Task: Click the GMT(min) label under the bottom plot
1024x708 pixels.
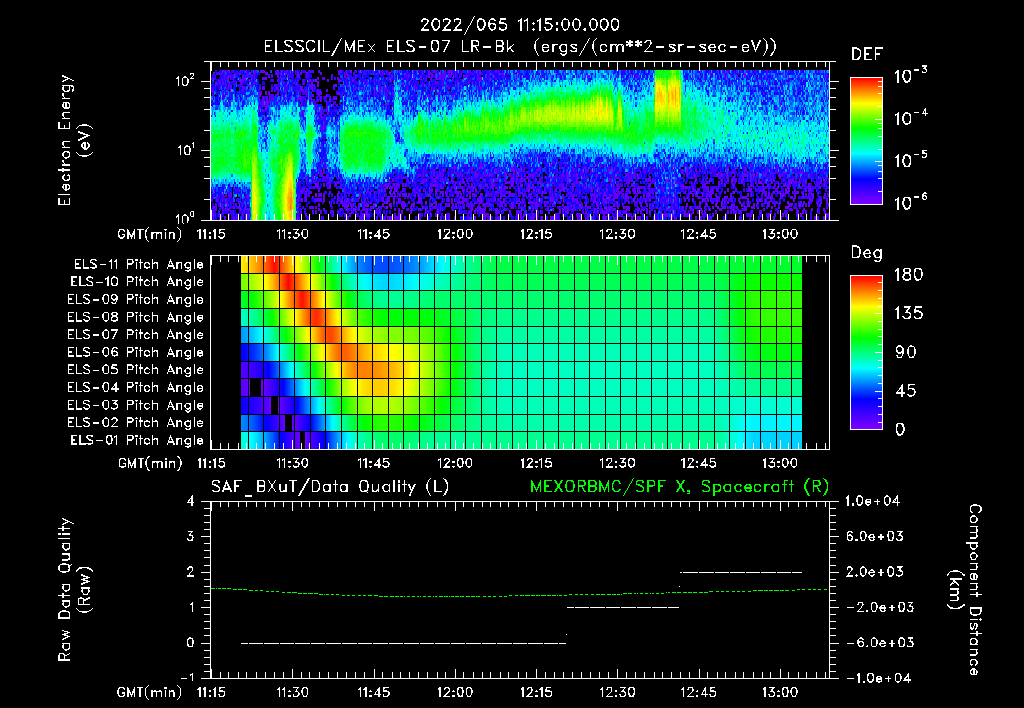Action: coord(150,692)
